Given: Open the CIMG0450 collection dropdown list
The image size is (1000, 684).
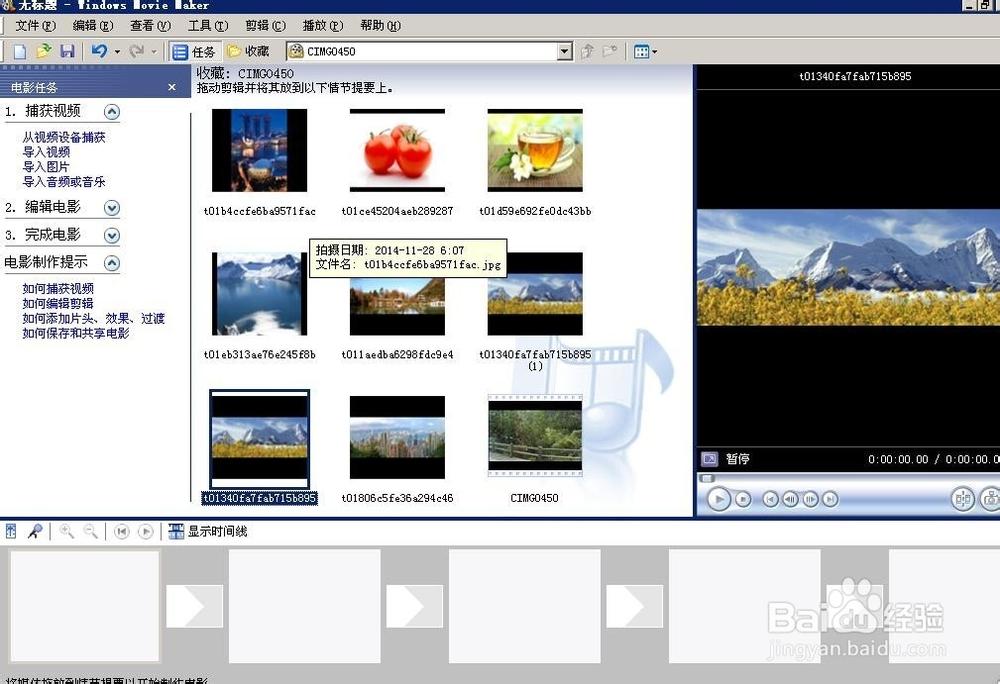Looking at the screenshot, I should 563,50.
